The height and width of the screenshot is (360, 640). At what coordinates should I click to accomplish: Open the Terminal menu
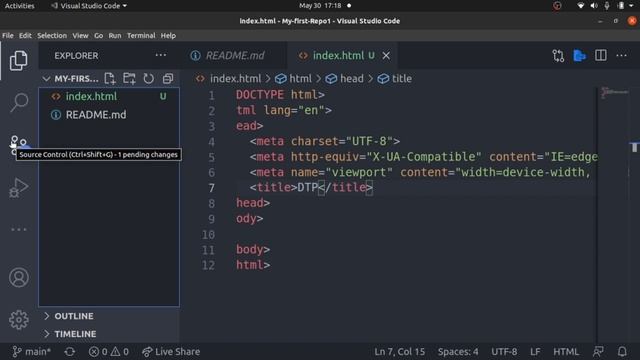tap(141, 36)
